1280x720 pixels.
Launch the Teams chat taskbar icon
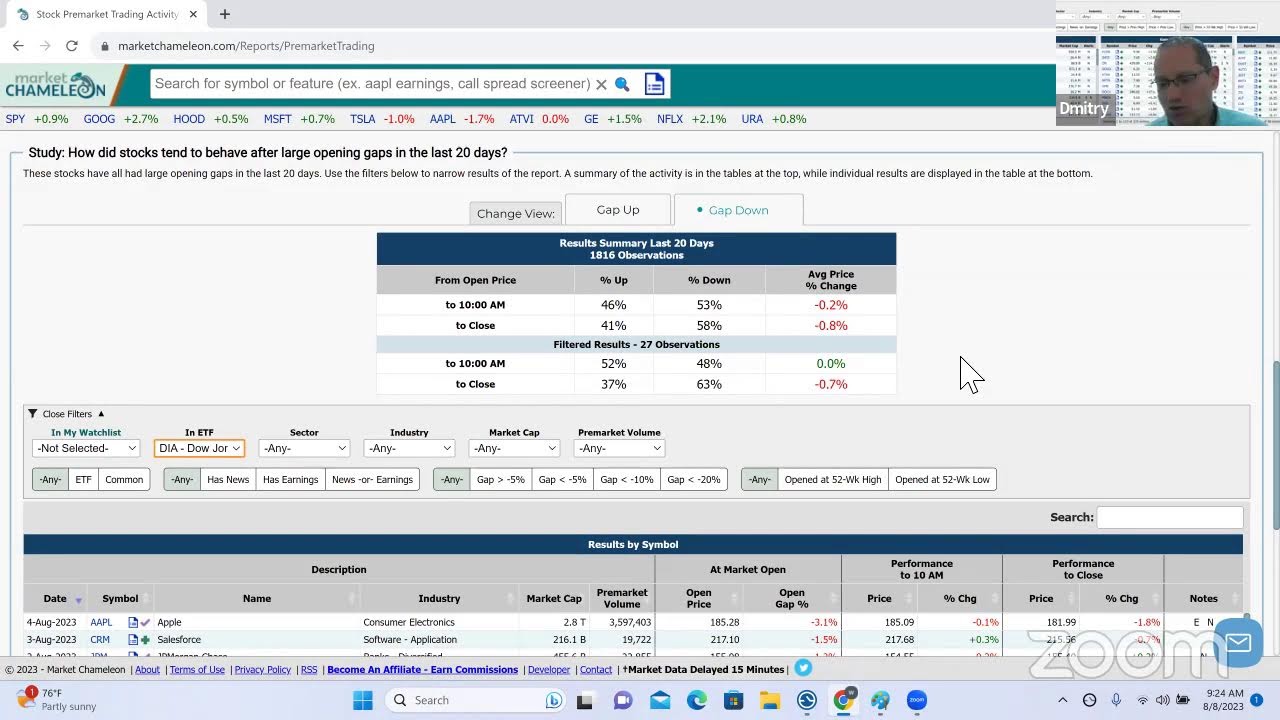[623, 700]
